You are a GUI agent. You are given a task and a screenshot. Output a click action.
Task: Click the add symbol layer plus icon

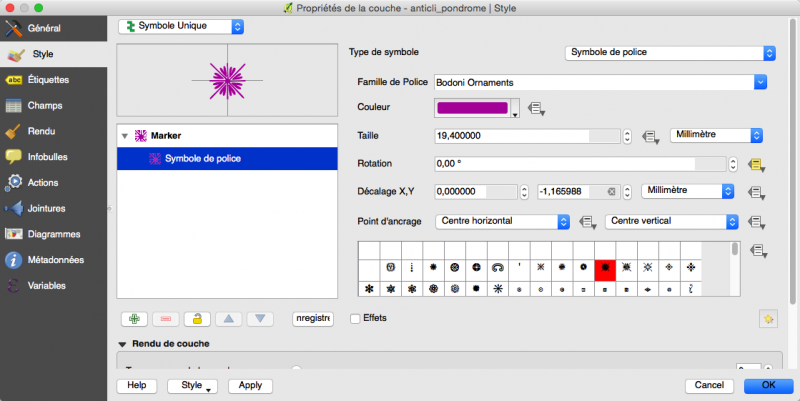134,319
